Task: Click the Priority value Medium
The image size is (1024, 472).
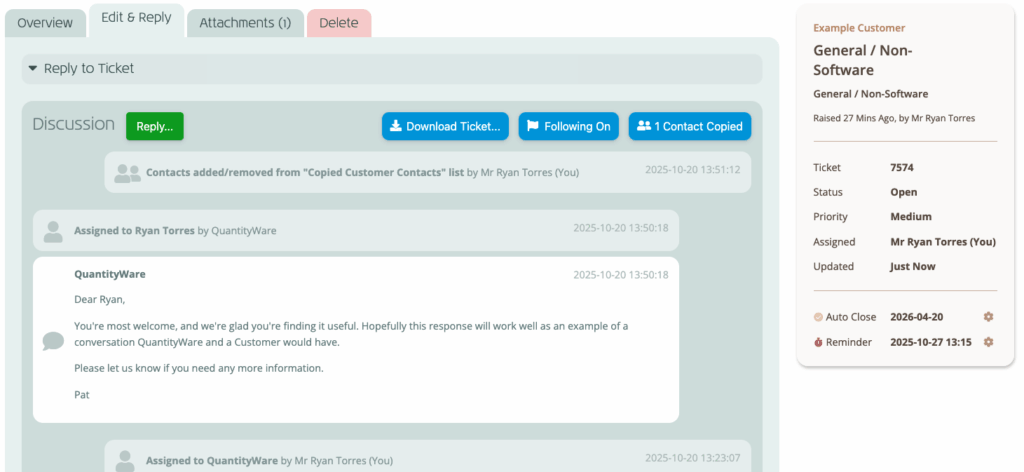Action: 910,217
